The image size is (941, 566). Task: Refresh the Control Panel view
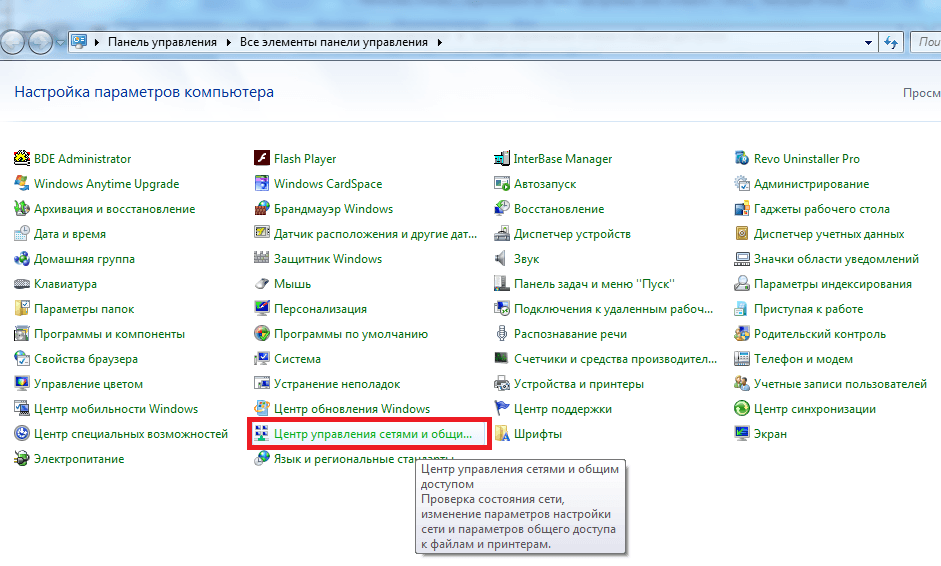point(891,43)
